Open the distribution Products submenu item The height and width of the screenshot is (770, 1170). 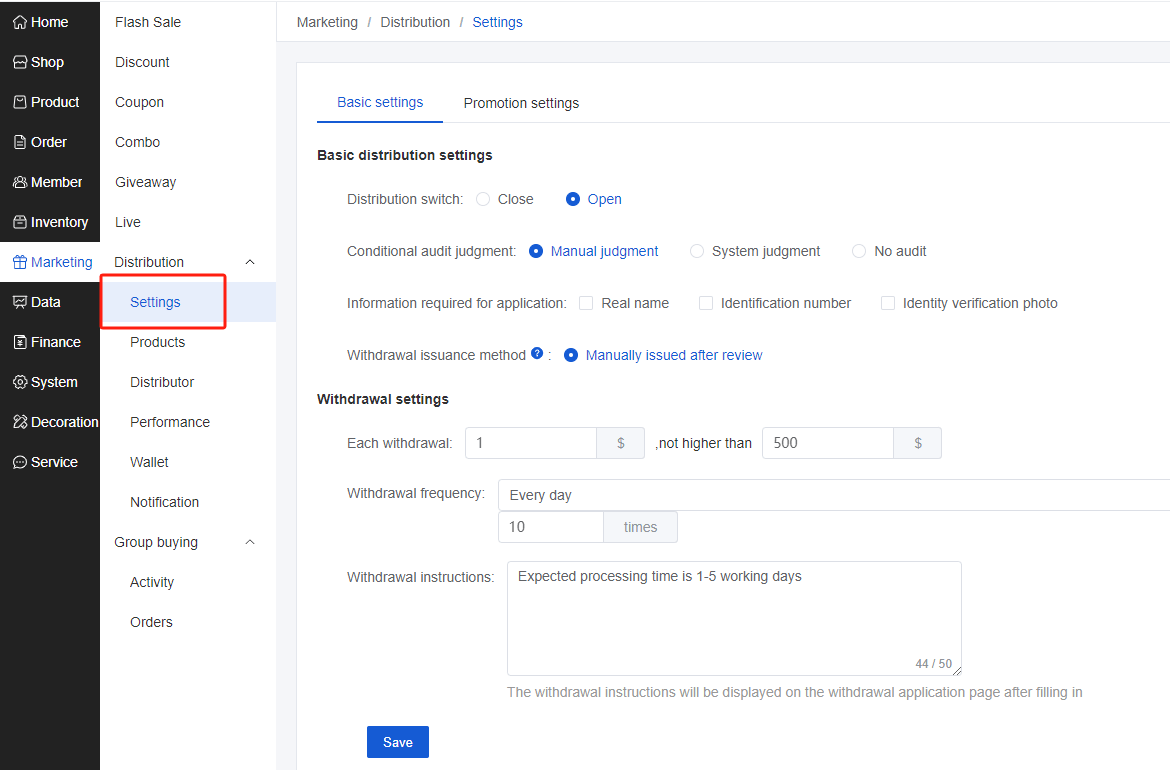coord(157,342)
